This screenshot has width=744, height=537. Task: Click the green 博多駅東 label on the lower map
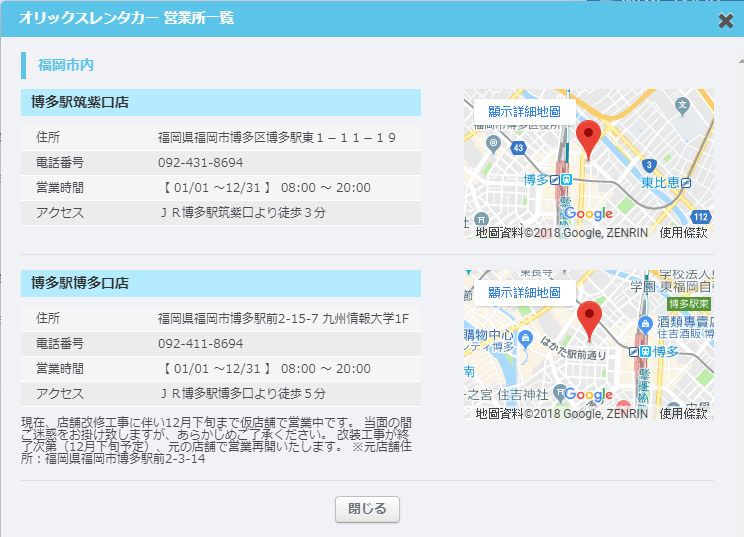(x=689, y=304)
